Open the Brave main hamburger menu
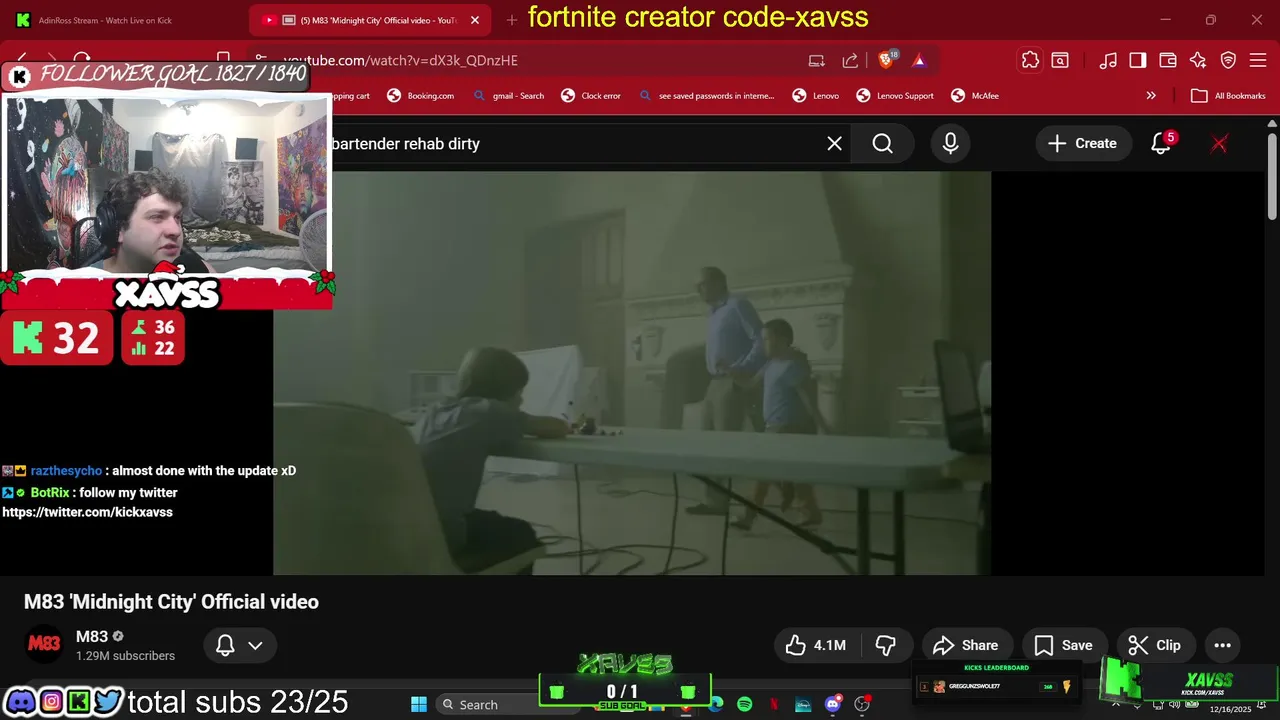 coord(1259,60)
